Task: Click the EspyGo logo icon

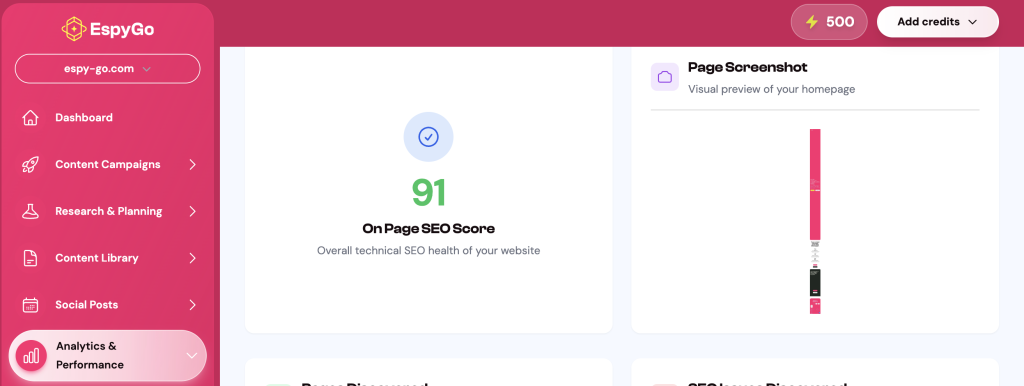Action: 74,29
